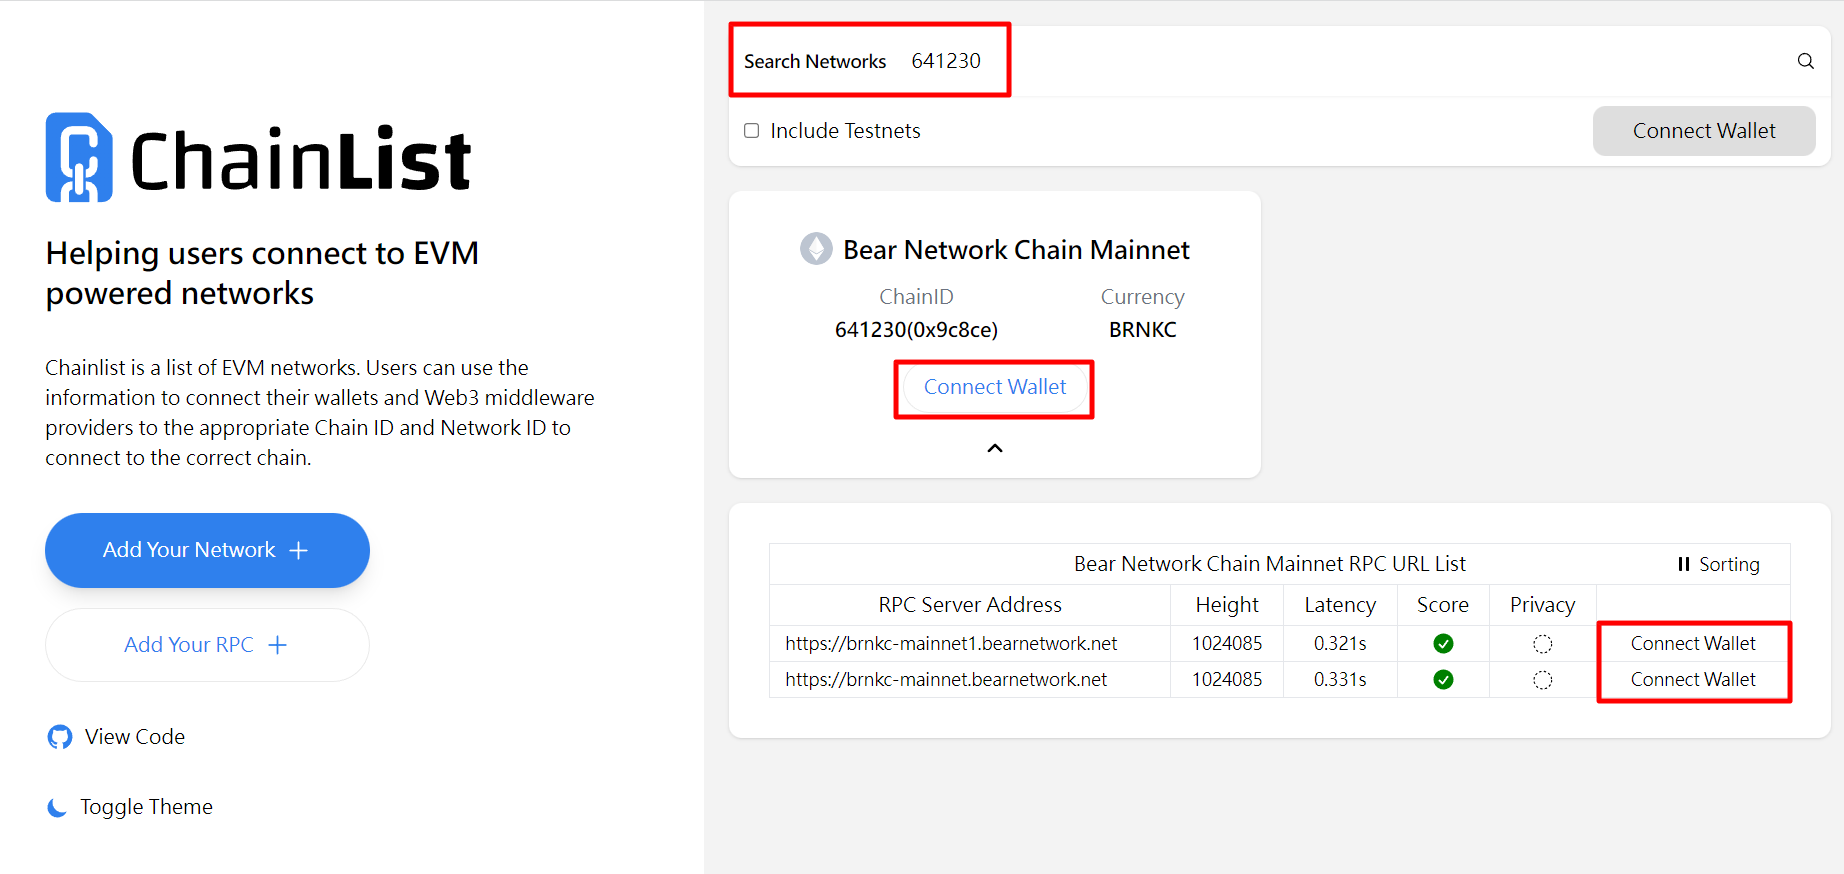The width and height of the screenshot is (1844, 874).
Task: Open the View Code link
Action: tap(135, 737)
